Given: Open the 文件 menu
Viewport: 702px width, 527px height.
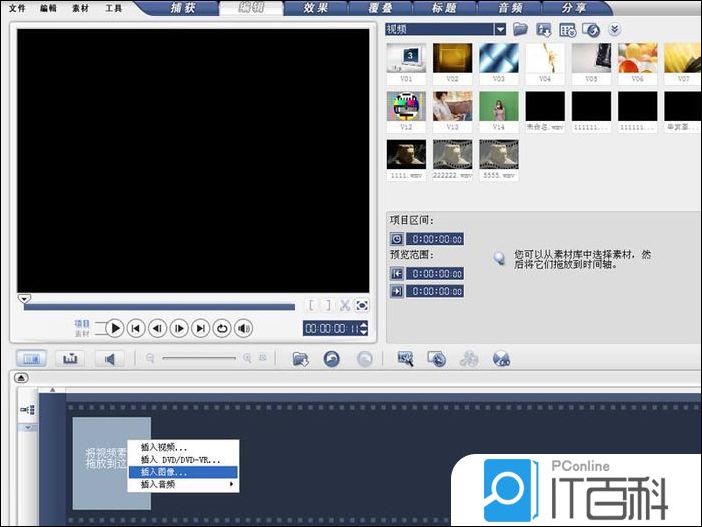Looking at the screenshot, I should click(17, 8).
